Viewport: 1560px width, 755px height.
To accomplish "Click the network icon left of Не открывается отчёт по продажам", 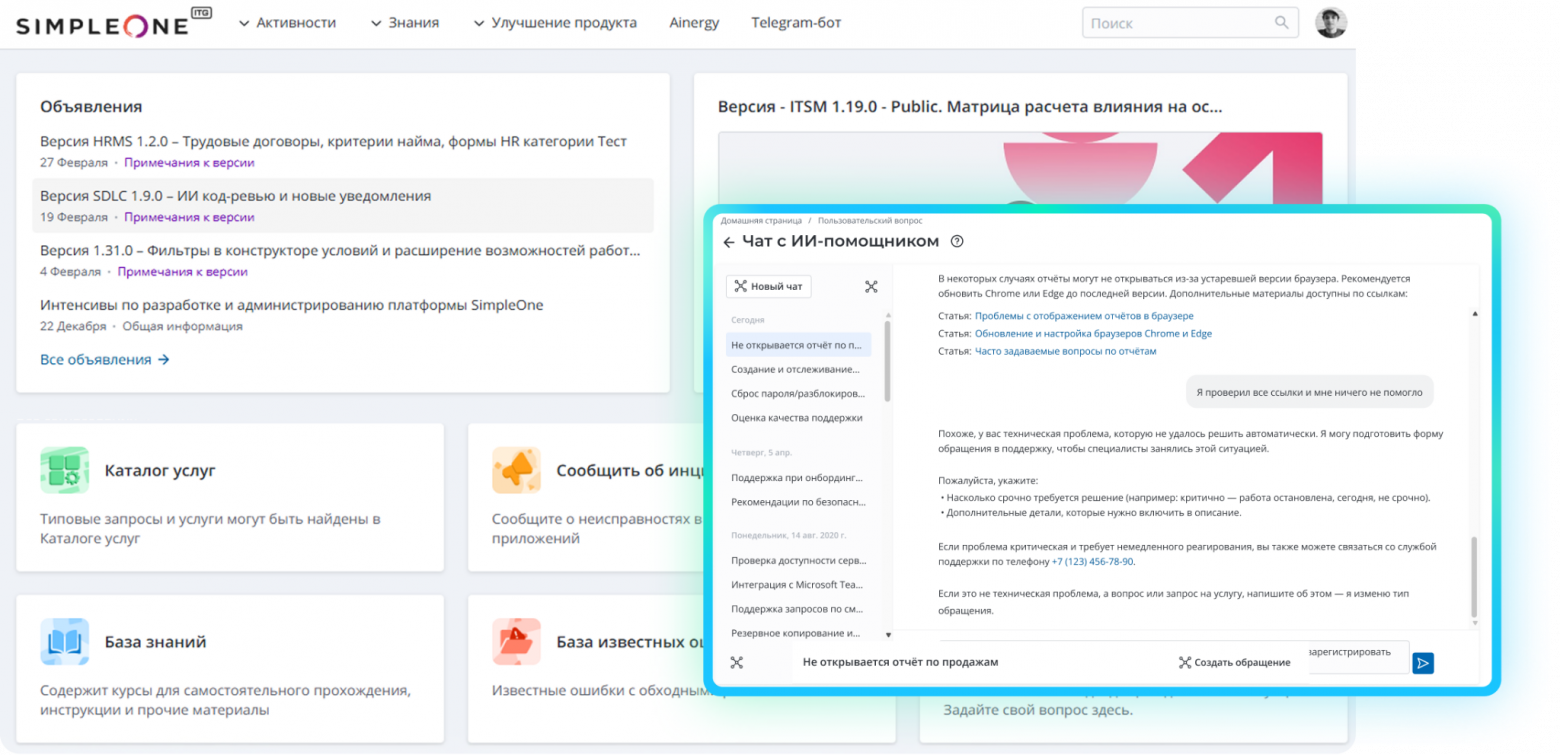I will tap(737, 662).
